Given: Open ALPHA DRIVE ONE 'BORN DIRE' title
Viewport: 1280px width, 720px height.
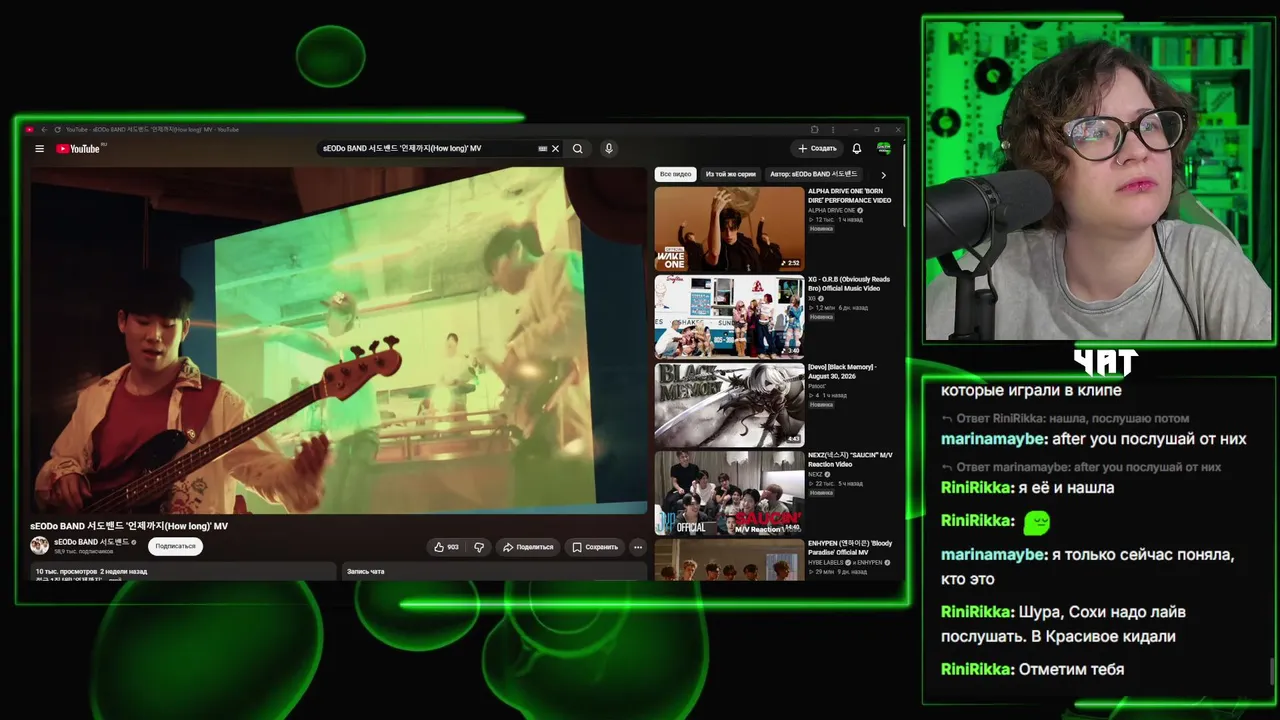Looking at the screenshot, I should [849, 196].
